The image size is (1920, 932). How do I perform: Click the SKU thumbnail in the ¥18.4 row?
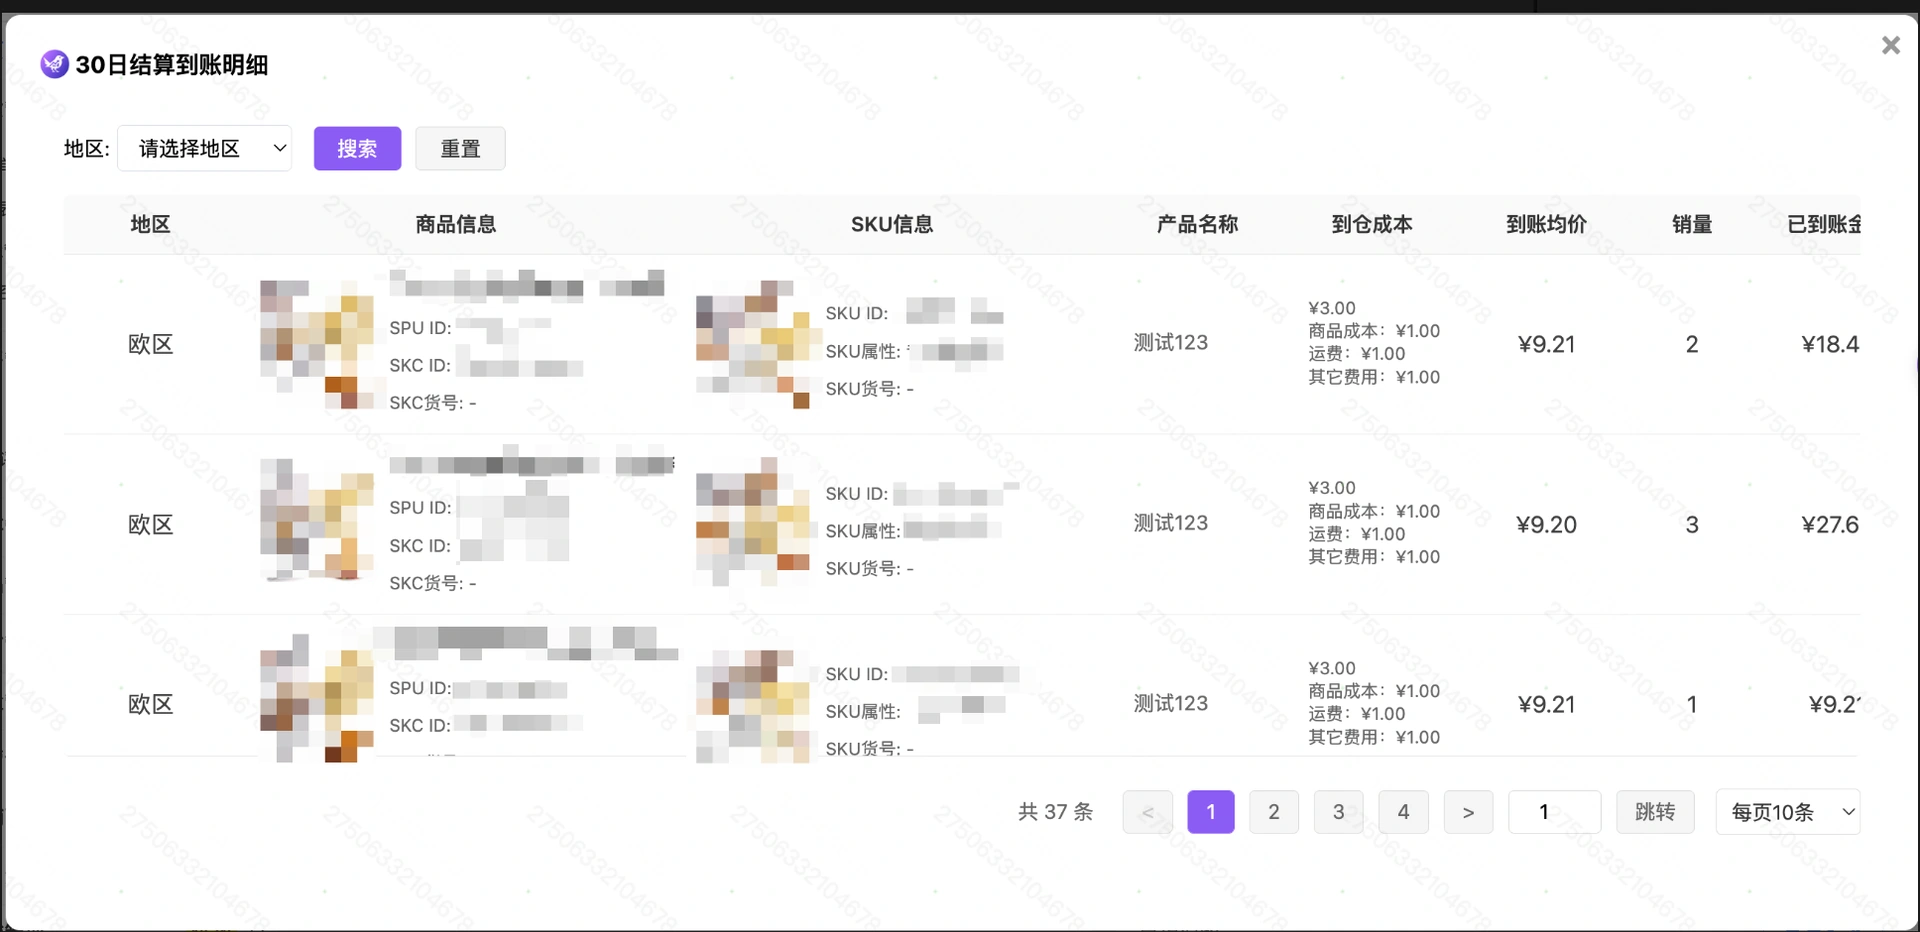753,344
